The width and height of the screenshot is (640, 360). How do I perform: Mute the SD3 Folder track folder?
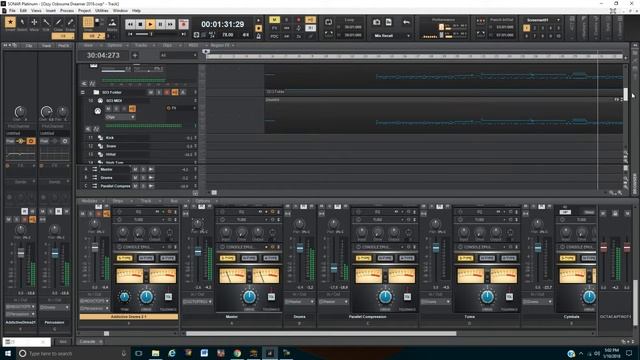click(x=151, y=93)
